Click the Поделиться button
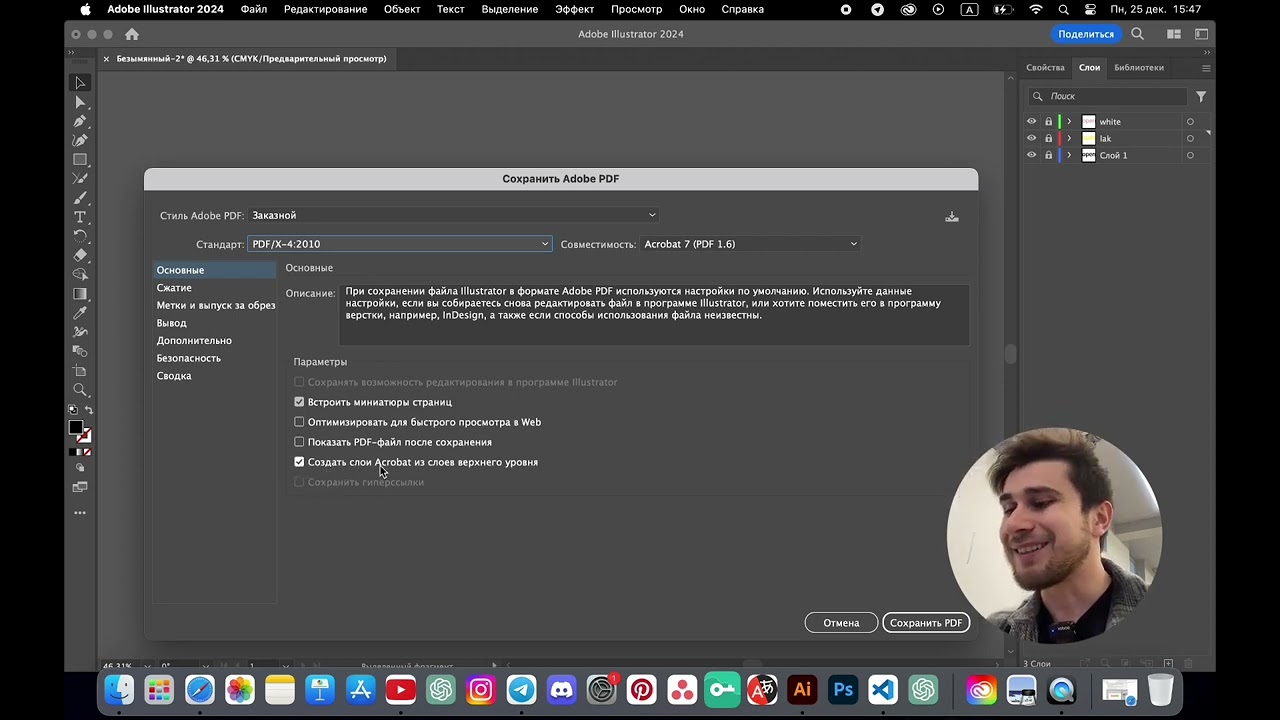The image size is (1280, 720). [1086, 34]
